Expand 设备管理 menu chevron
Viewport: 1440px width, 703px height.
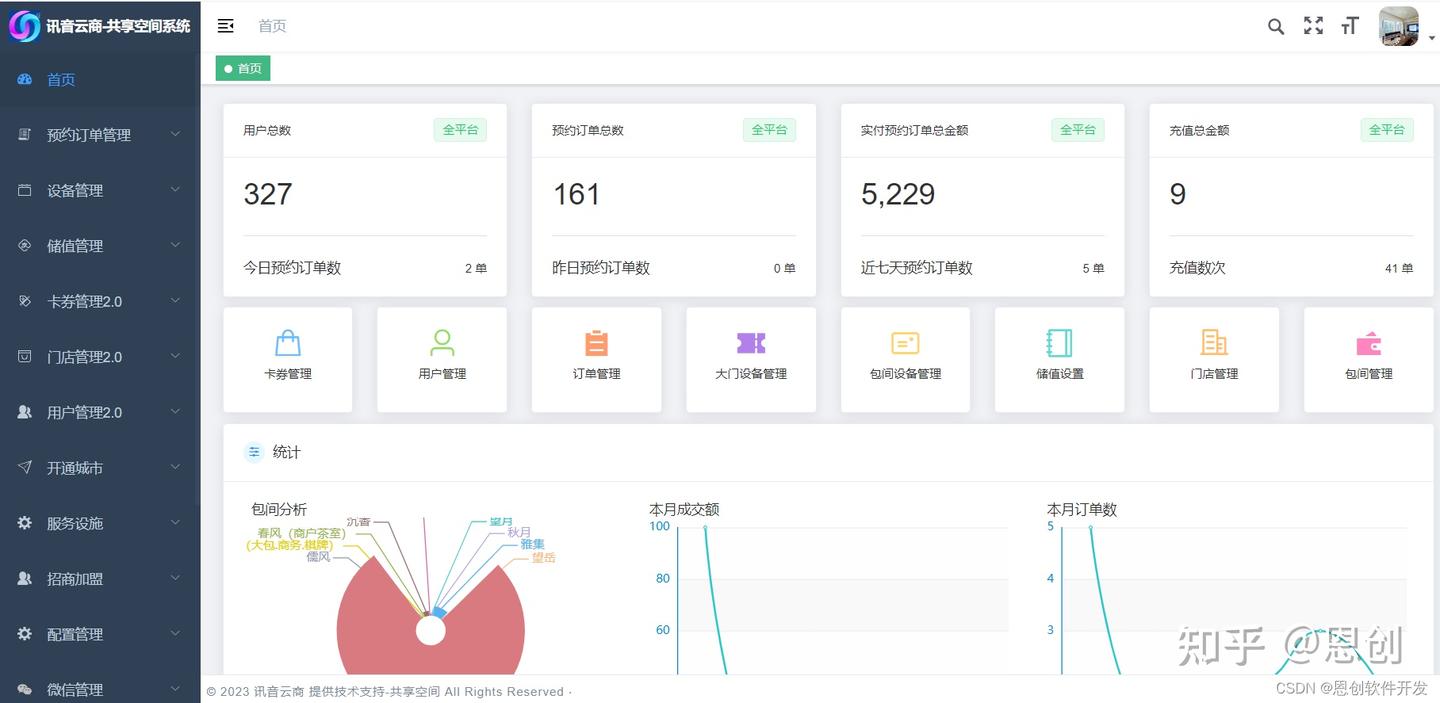coord(175,190)
